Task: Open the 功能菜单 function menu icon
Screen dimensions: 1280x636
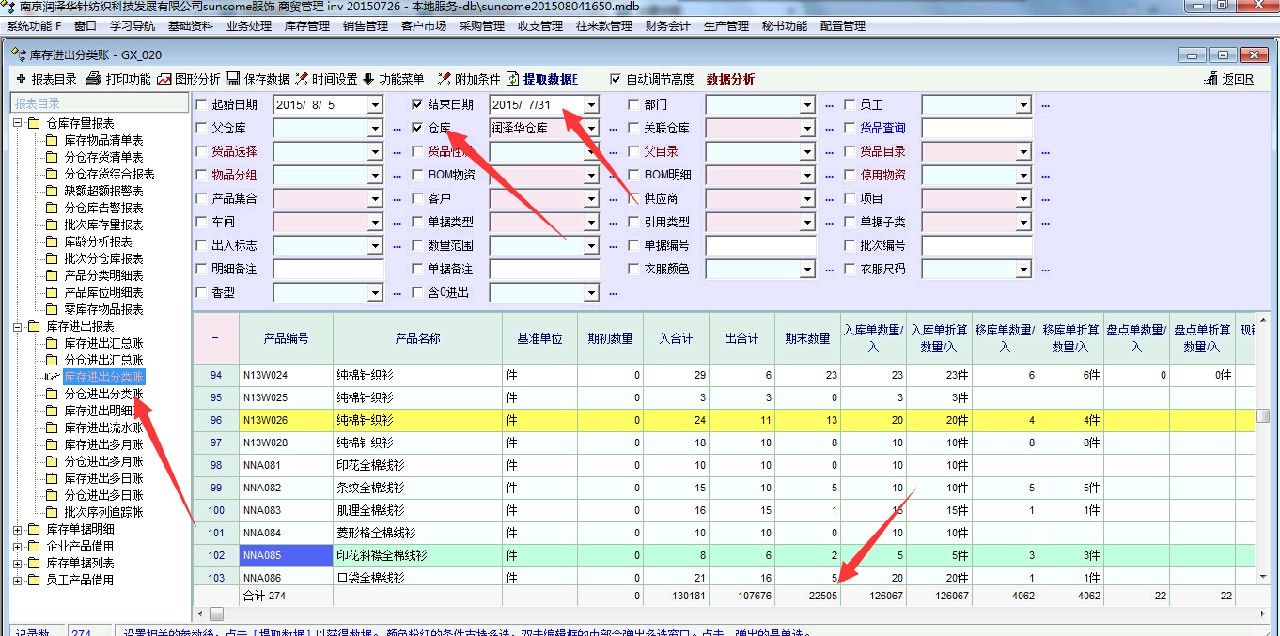Action: tap(368, 79)
